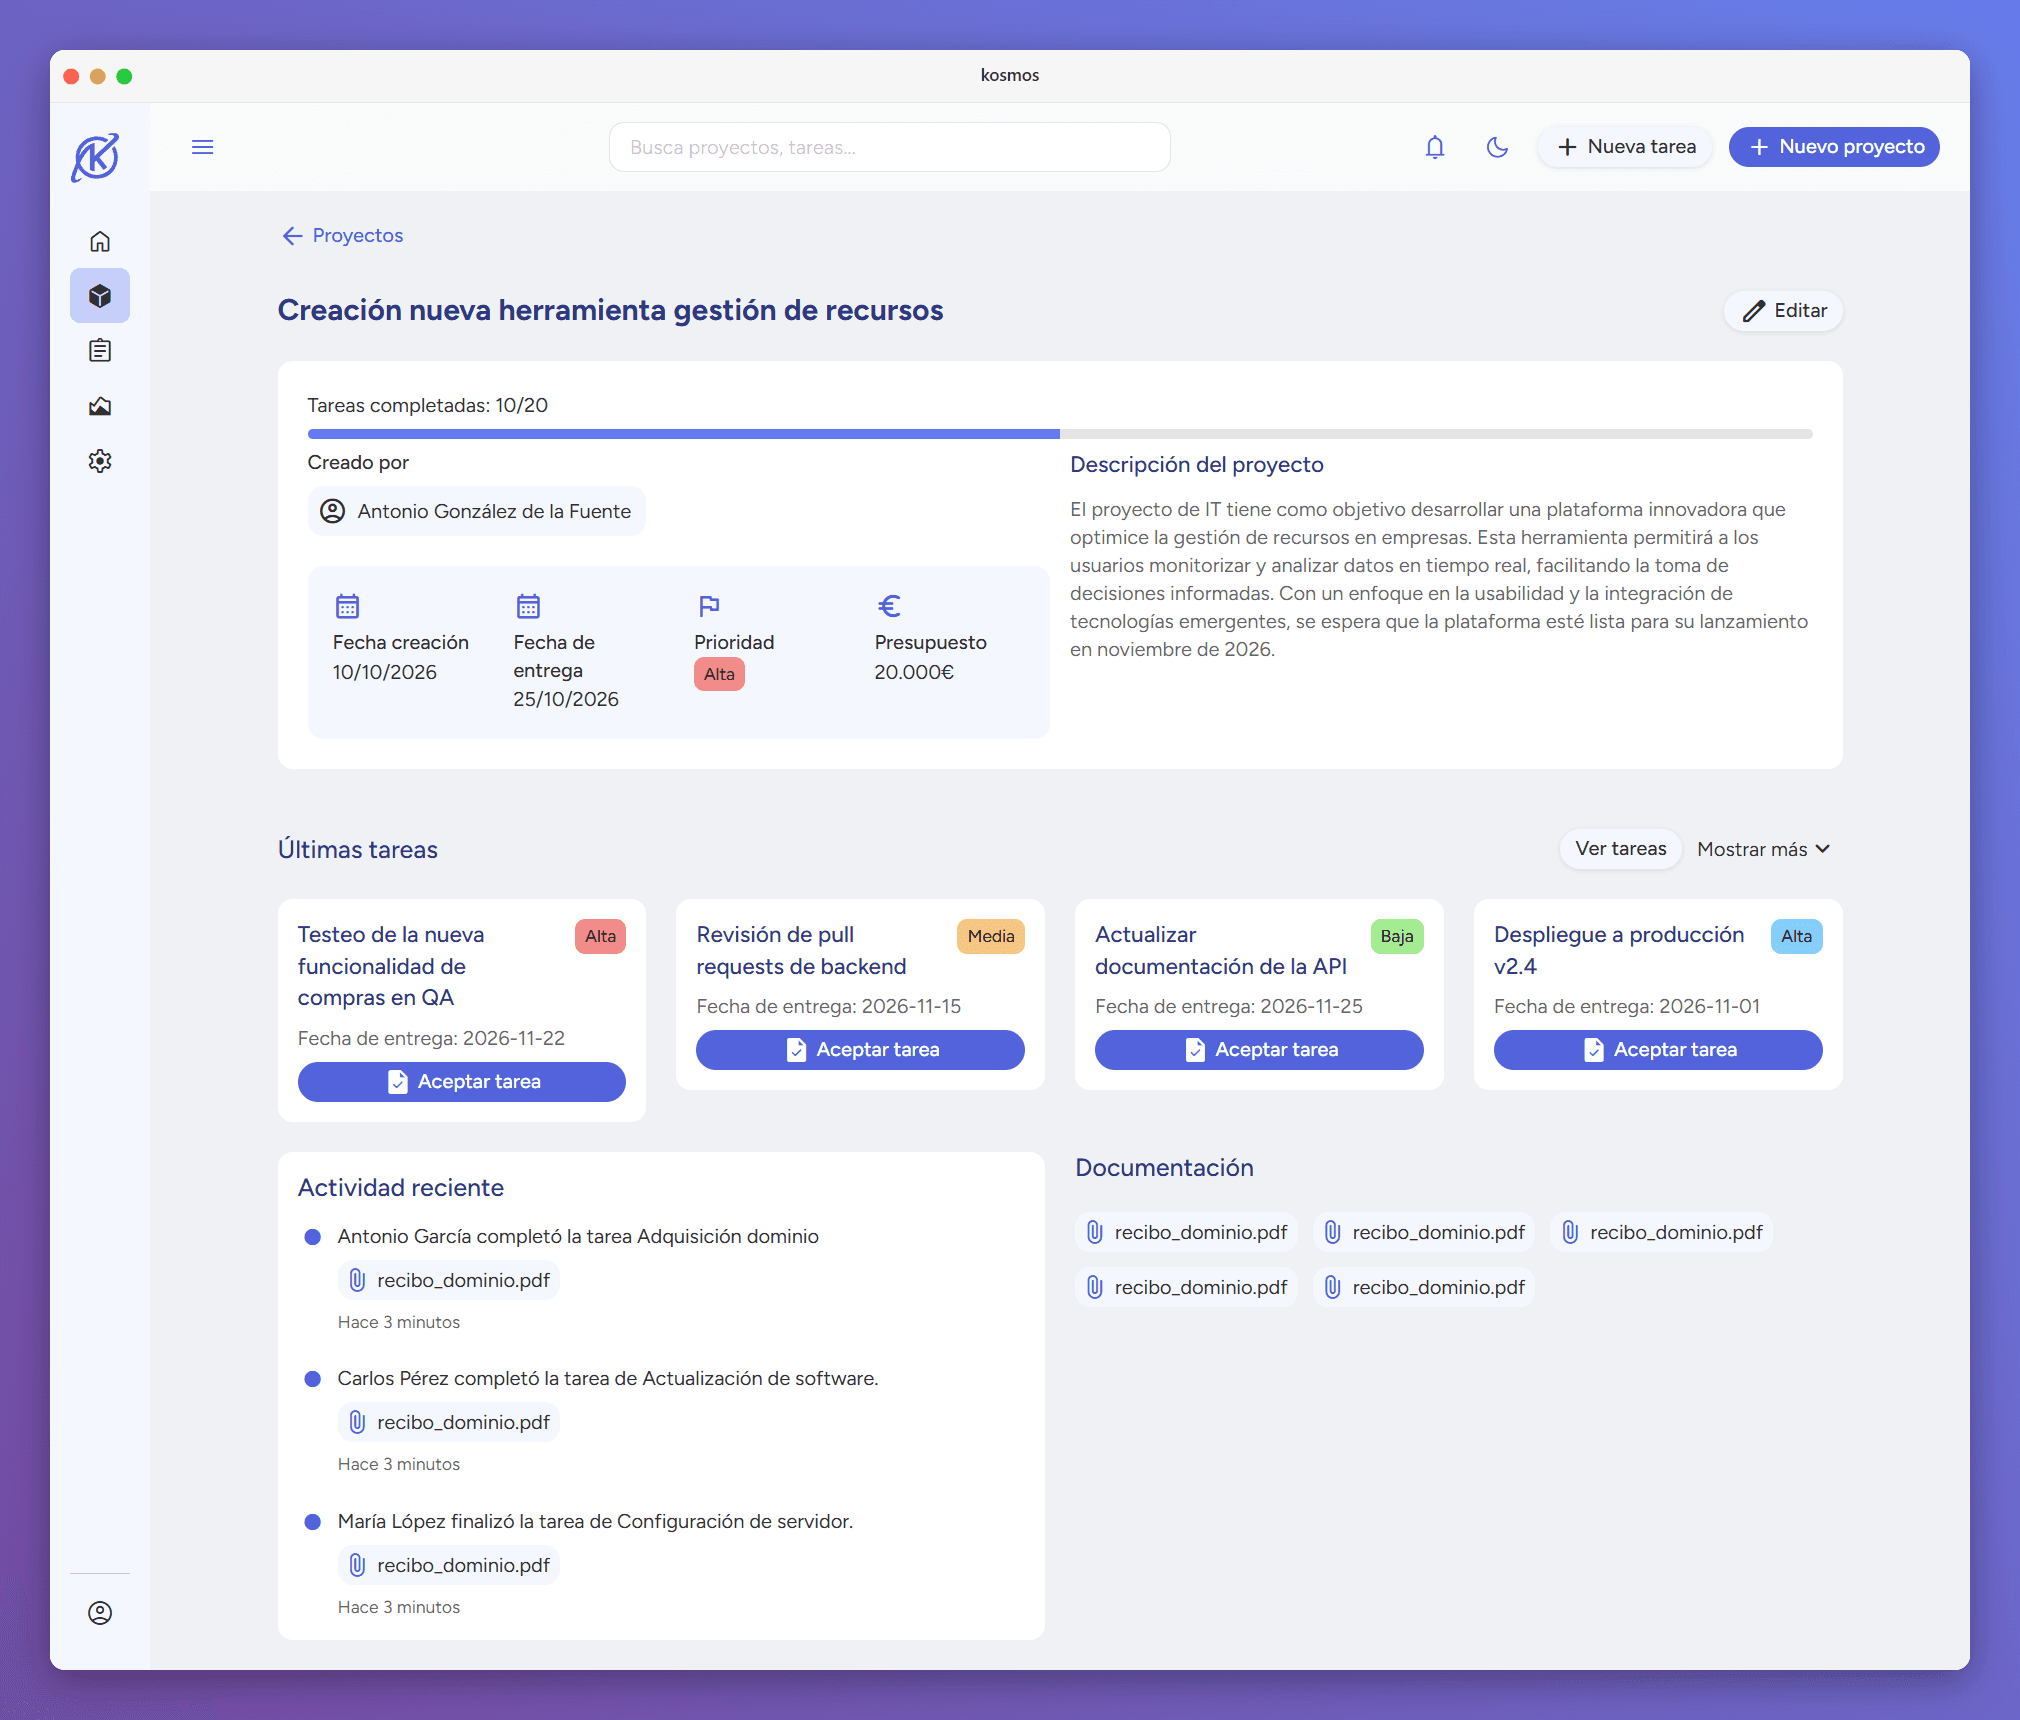The image size is (2020, 1720).
Task: Accept the Despliegue a producción v2.4 task
Action: click(1657, 1049)
